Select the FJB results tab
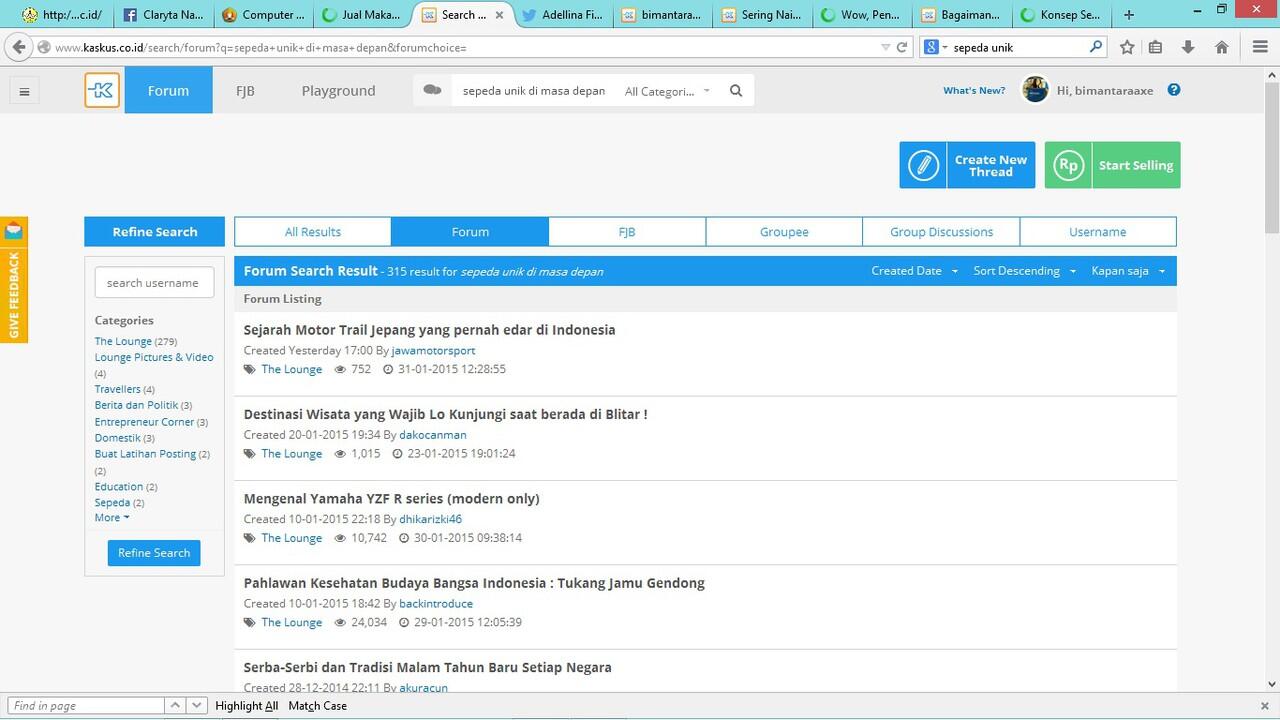 click(627, 232)
